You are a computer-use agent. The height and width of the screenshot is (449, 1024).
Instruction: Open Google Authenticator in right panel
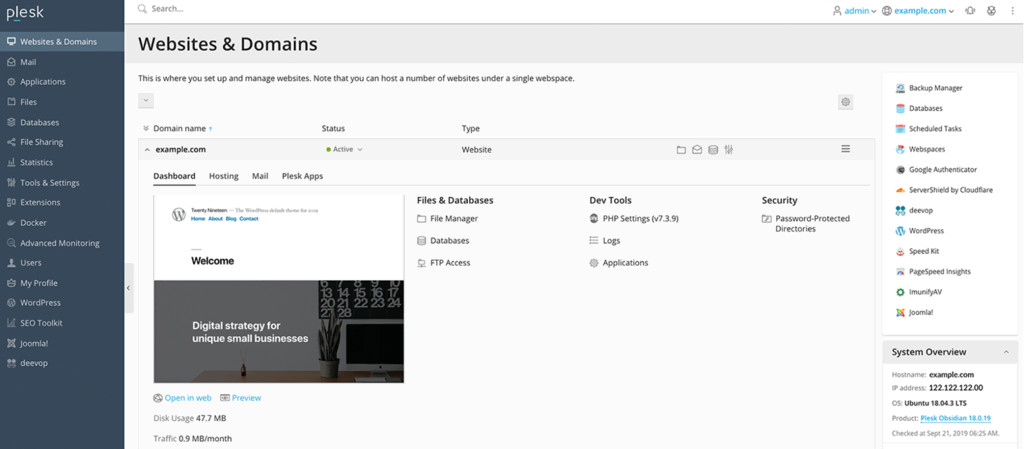(x=936, y=170)
